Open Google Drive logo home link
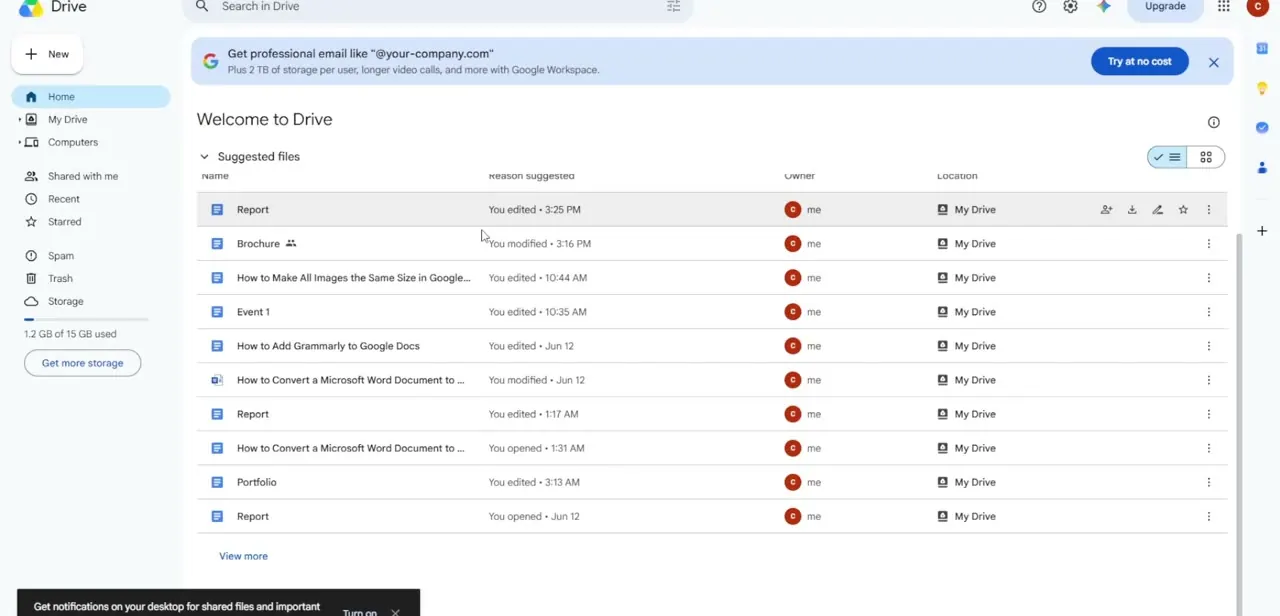Image resolution: width=1280 pixels, height=616 pixels. coord(53,7)
